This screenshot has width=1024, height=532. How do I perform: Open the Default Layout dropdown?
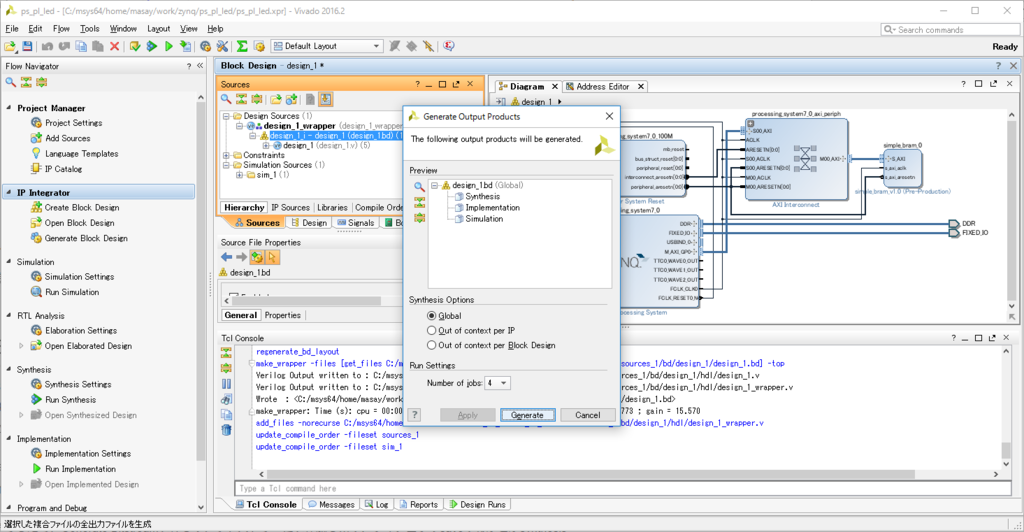click(376, 46)
